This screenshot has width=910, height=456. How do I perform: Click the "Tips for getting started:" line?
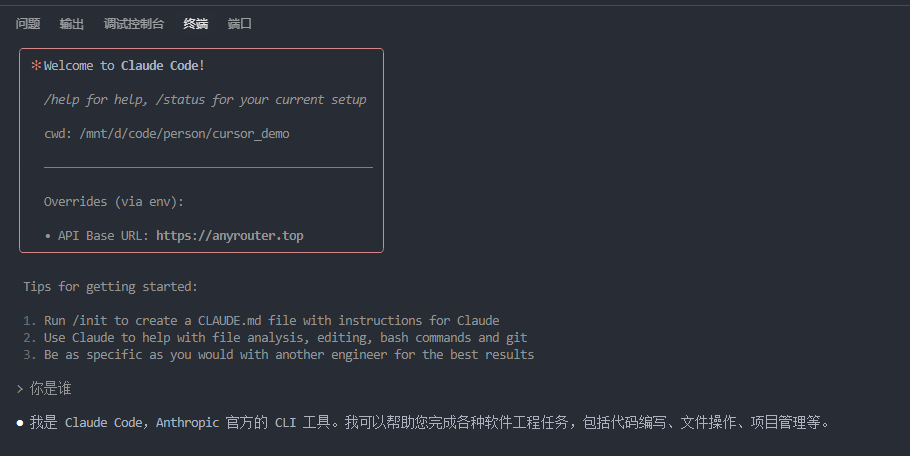point(110,287)
